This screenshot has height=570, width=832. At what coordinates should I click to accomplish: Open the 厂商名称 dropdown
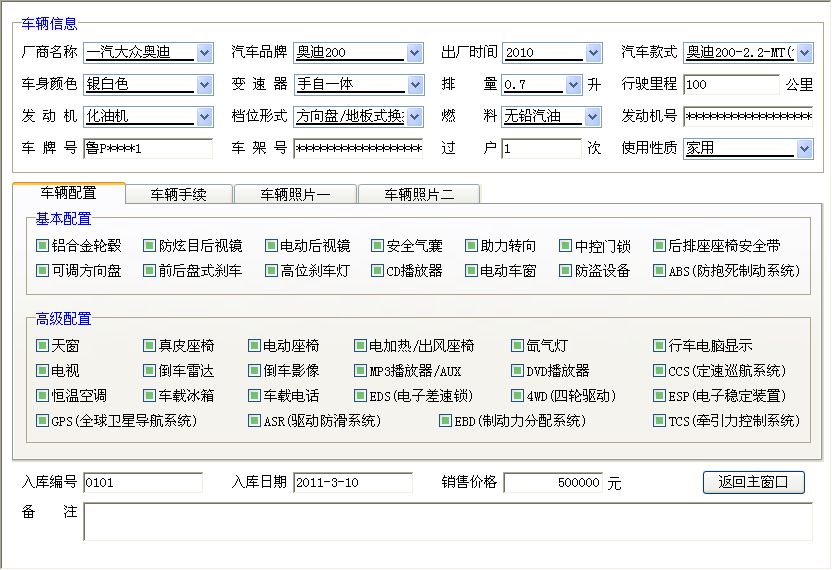point(204,53)
